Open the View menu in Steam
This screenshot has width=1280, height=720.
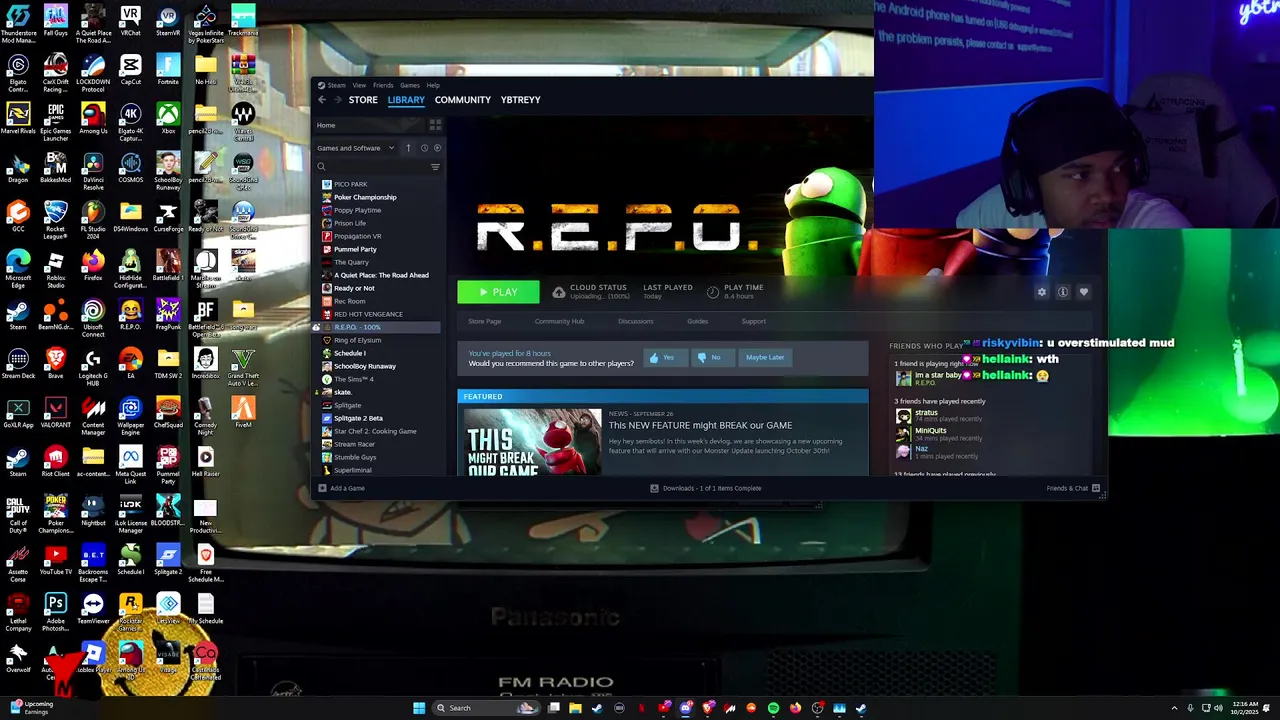click(x=359, y=85)
